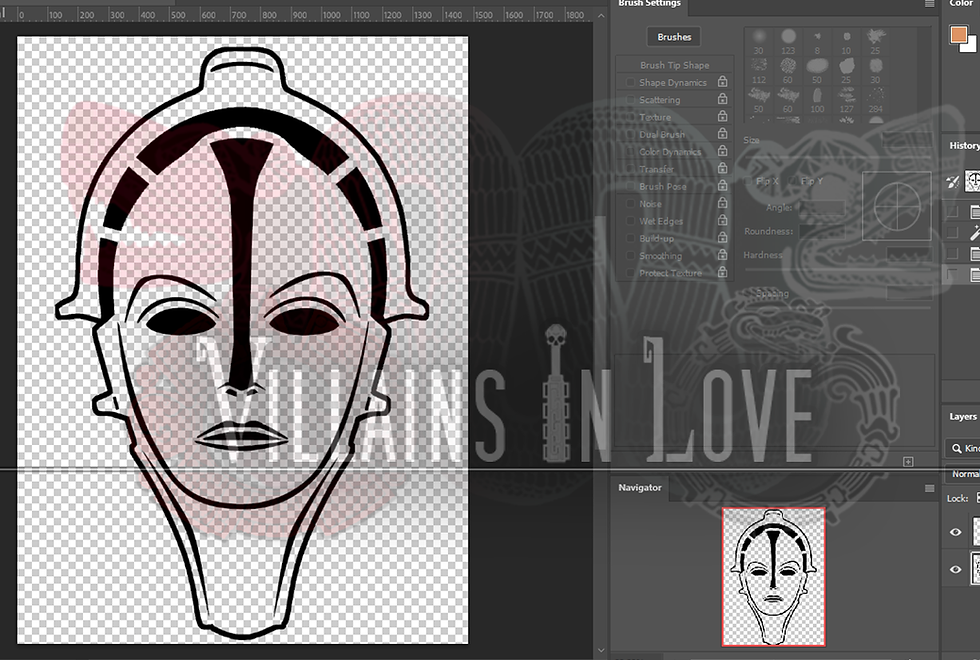Switch to the Brush Settings tab
This screenshot has width=980, height=660.
click(x=649, y=4)
